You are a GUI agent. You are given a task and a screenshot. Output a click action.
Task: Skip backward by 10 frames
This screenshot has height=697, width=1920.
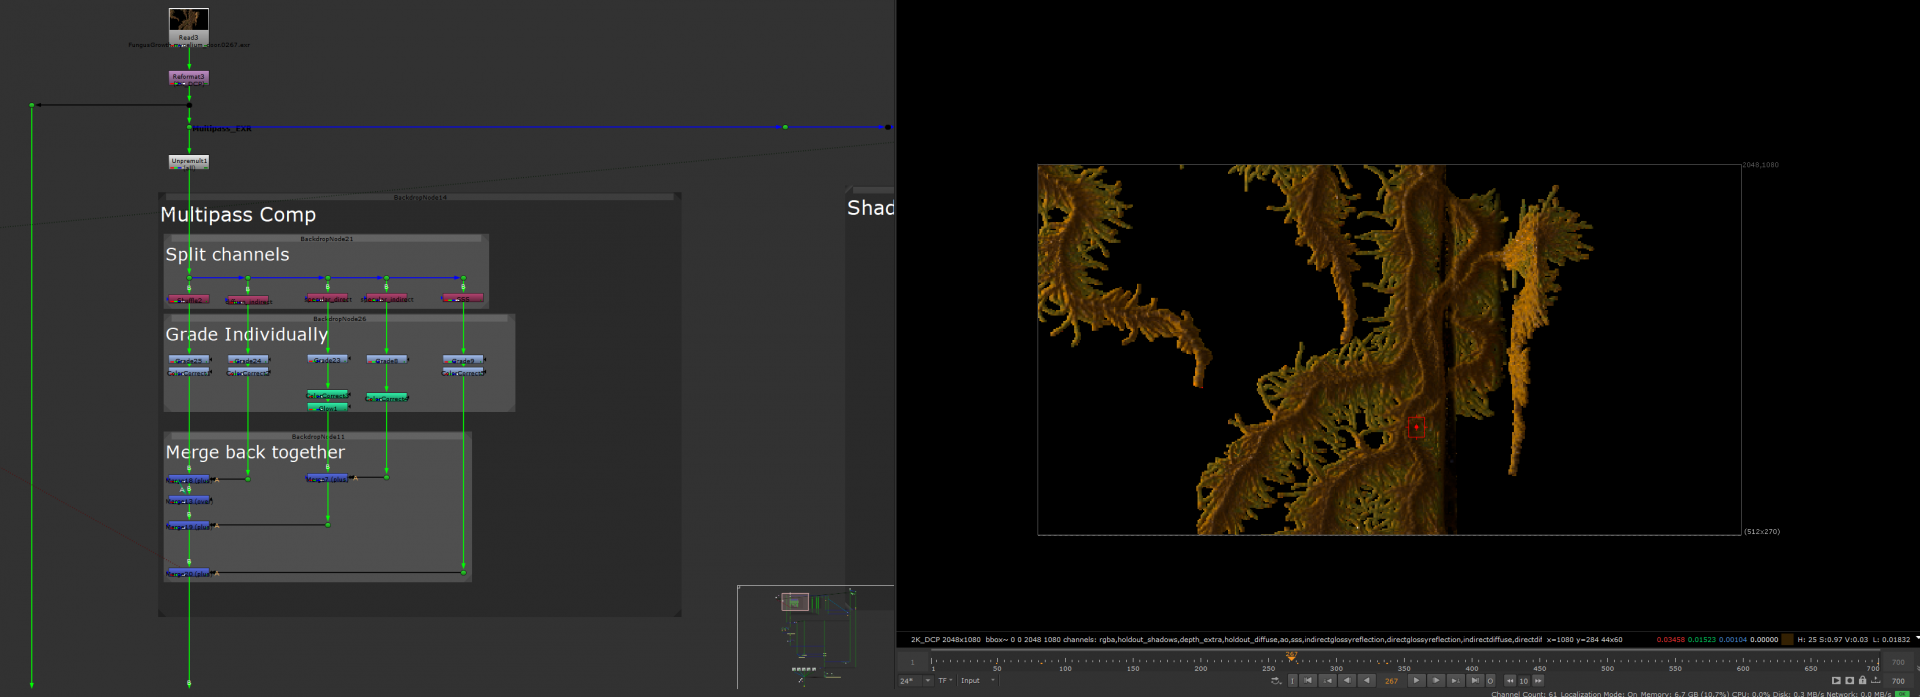click(1510, 681)
